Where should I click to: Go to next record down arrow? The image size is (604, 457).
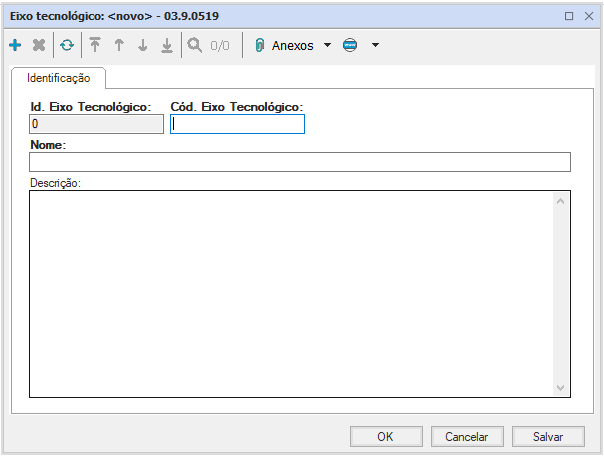point(143,45)
